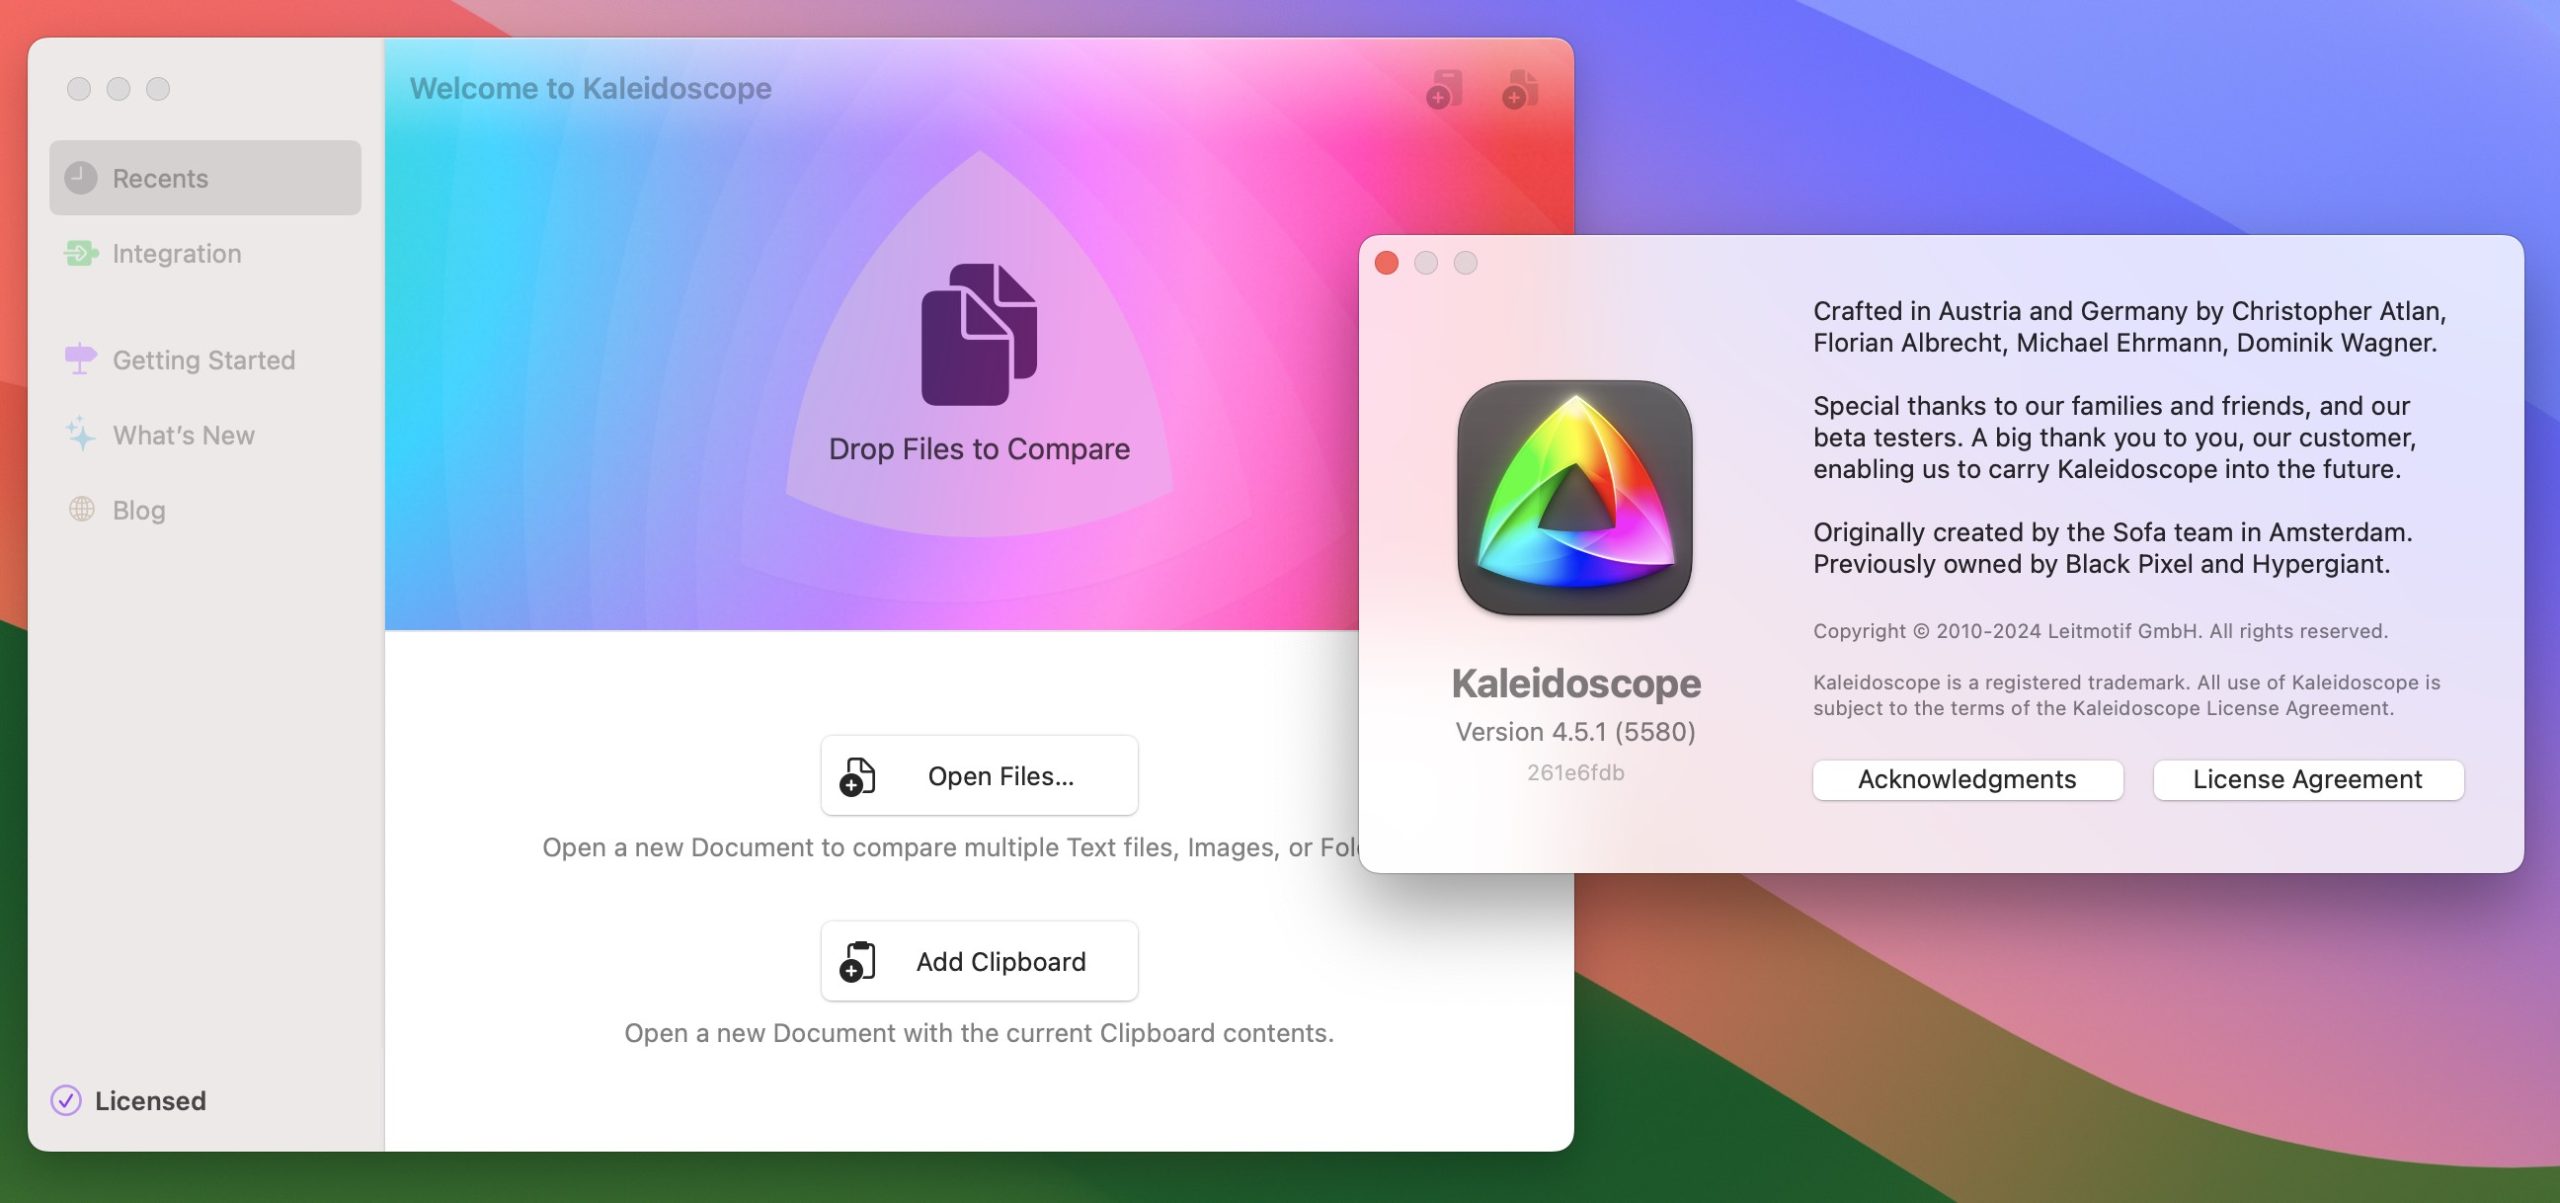Click the add clipboard toolbar icon
This screenshot has height=1203, width=2560.
tap(1444, 89)
